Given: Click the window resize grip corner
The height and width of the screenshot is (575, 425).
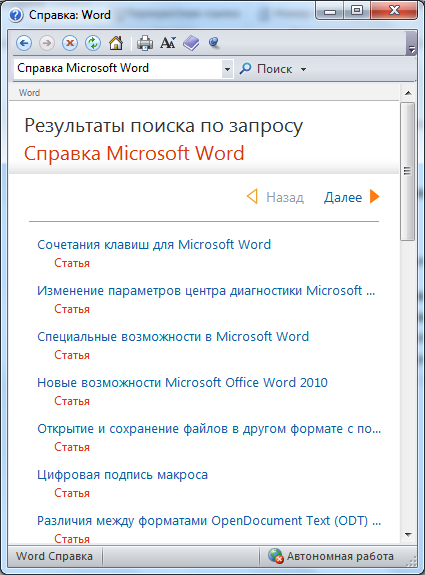Looking at the screenshot, I should 412,561.
